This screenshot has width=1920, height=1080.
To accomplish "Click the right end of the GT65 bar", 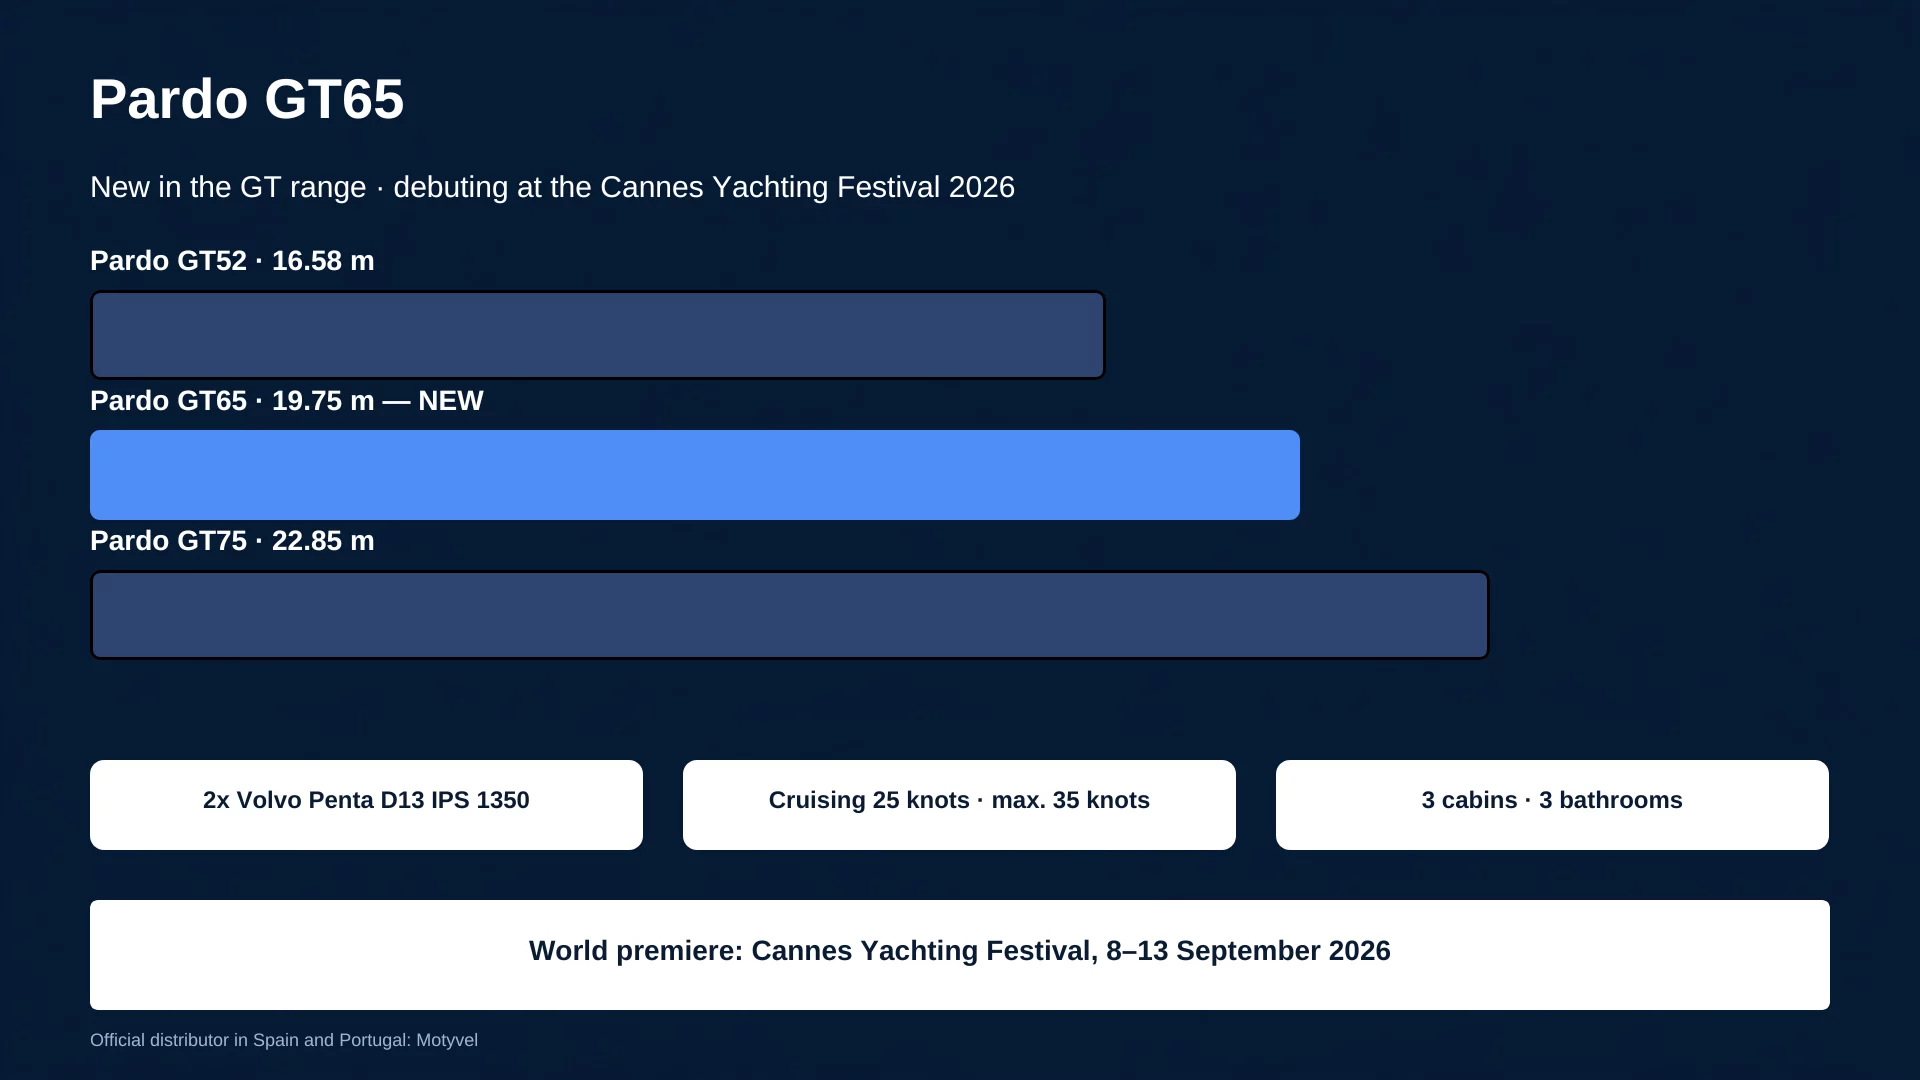I will pos(1290,475).
